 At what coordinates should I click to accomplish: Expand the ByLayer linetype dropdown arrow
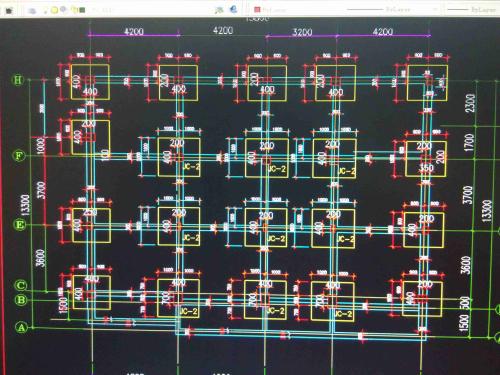(x=435, y=10)
